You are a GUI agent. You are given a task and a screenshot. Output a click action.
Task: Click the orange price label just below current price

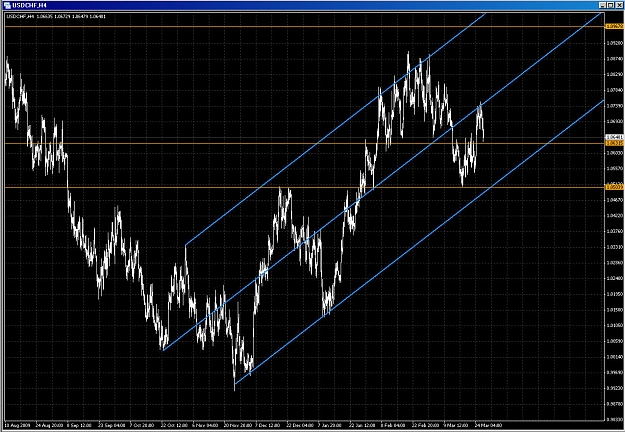pyautogui.click(x=614, y=143)
